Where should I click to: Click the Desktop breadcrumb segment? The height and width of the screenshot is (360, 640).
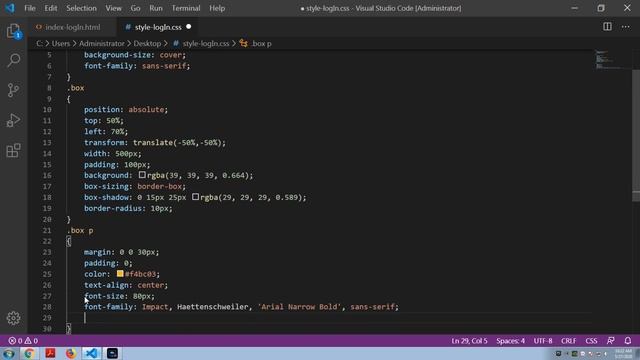pyautogui.click(x=147, y=43)
